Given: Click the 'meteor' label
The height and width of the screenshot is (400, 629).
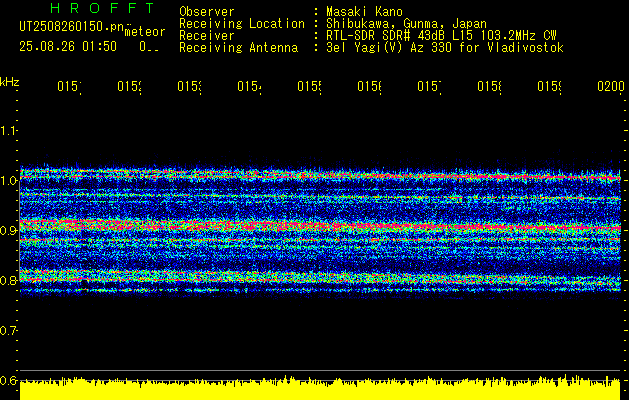Looking at the screenshot, I should point(145,32).
